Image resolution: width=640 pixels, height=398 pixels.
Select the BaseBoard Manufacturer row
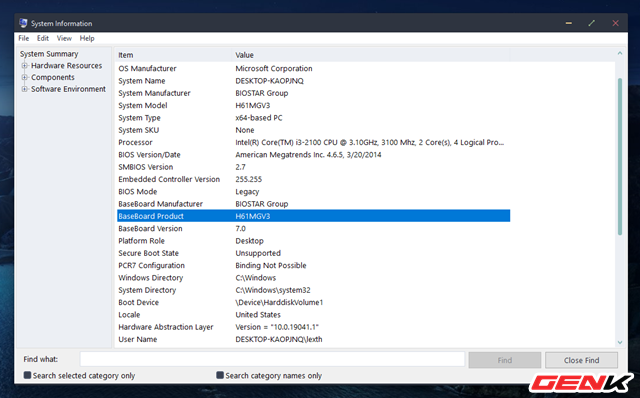pyautogui.click(x=313, y=204)
